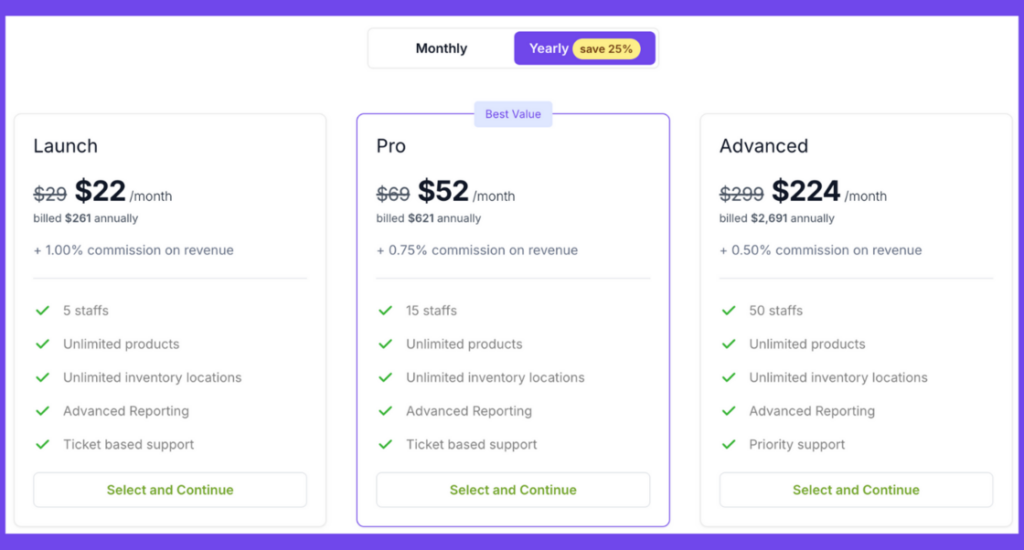Click checkmark beside Priority support
Viewport: 1024px width, 550px height.
tap(729, 444)
